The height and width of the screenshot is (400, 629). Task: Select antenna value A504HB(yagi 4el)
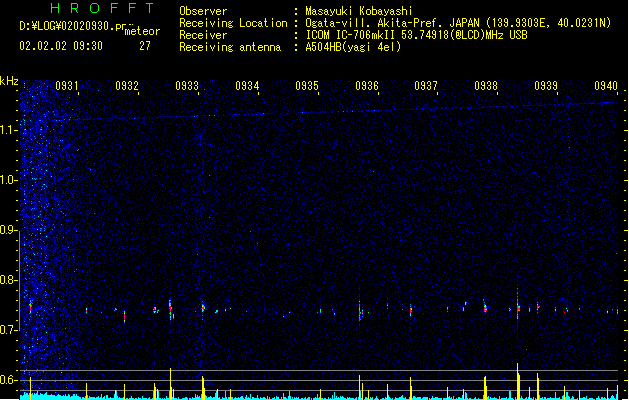[x=353, y=47]
